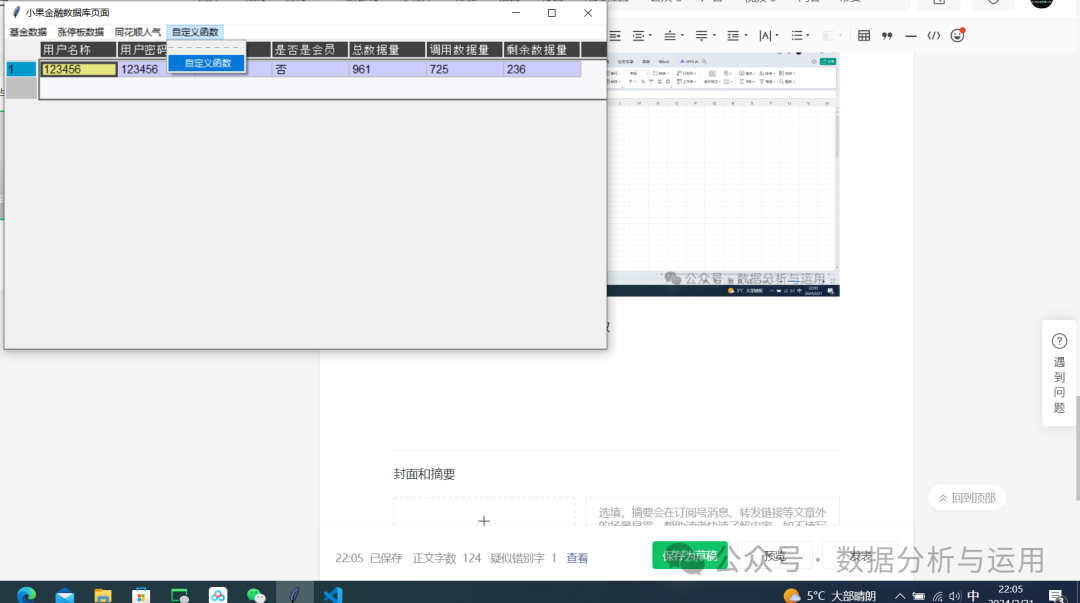Screen dimensions: 1080x603
Task: Click the bulleted list icon
Action: pos(797,36)
